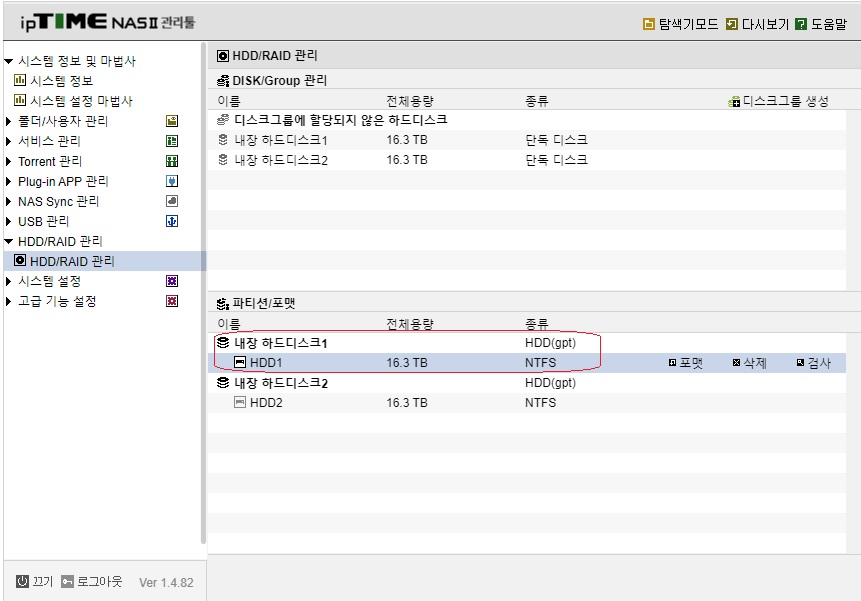Expand the USB 관리 tree node
The height and width of the screenshot is (601, 861).
click(x=8, y=221)
